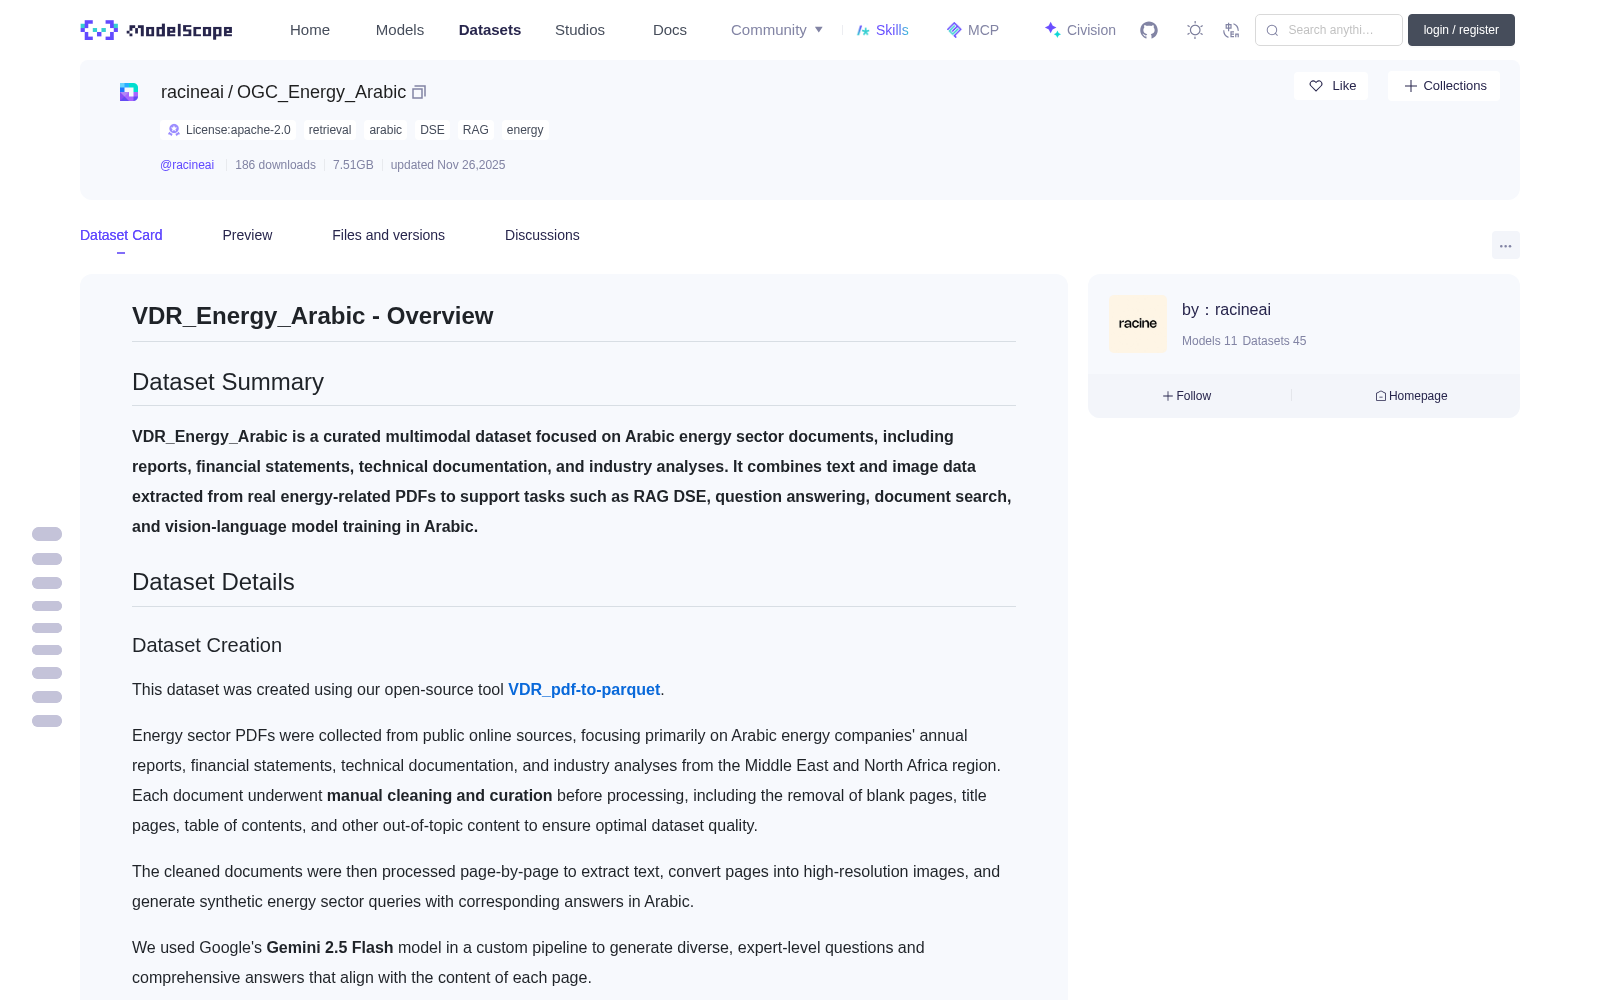Click the Datasets 45 count

click(1274, 341)
